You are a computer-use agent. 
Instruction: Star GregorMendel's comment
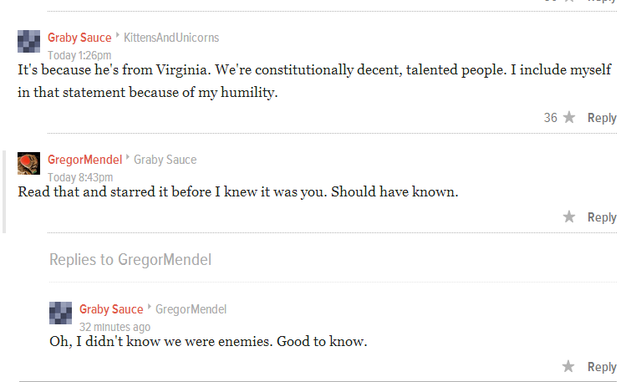coord(569,217)
